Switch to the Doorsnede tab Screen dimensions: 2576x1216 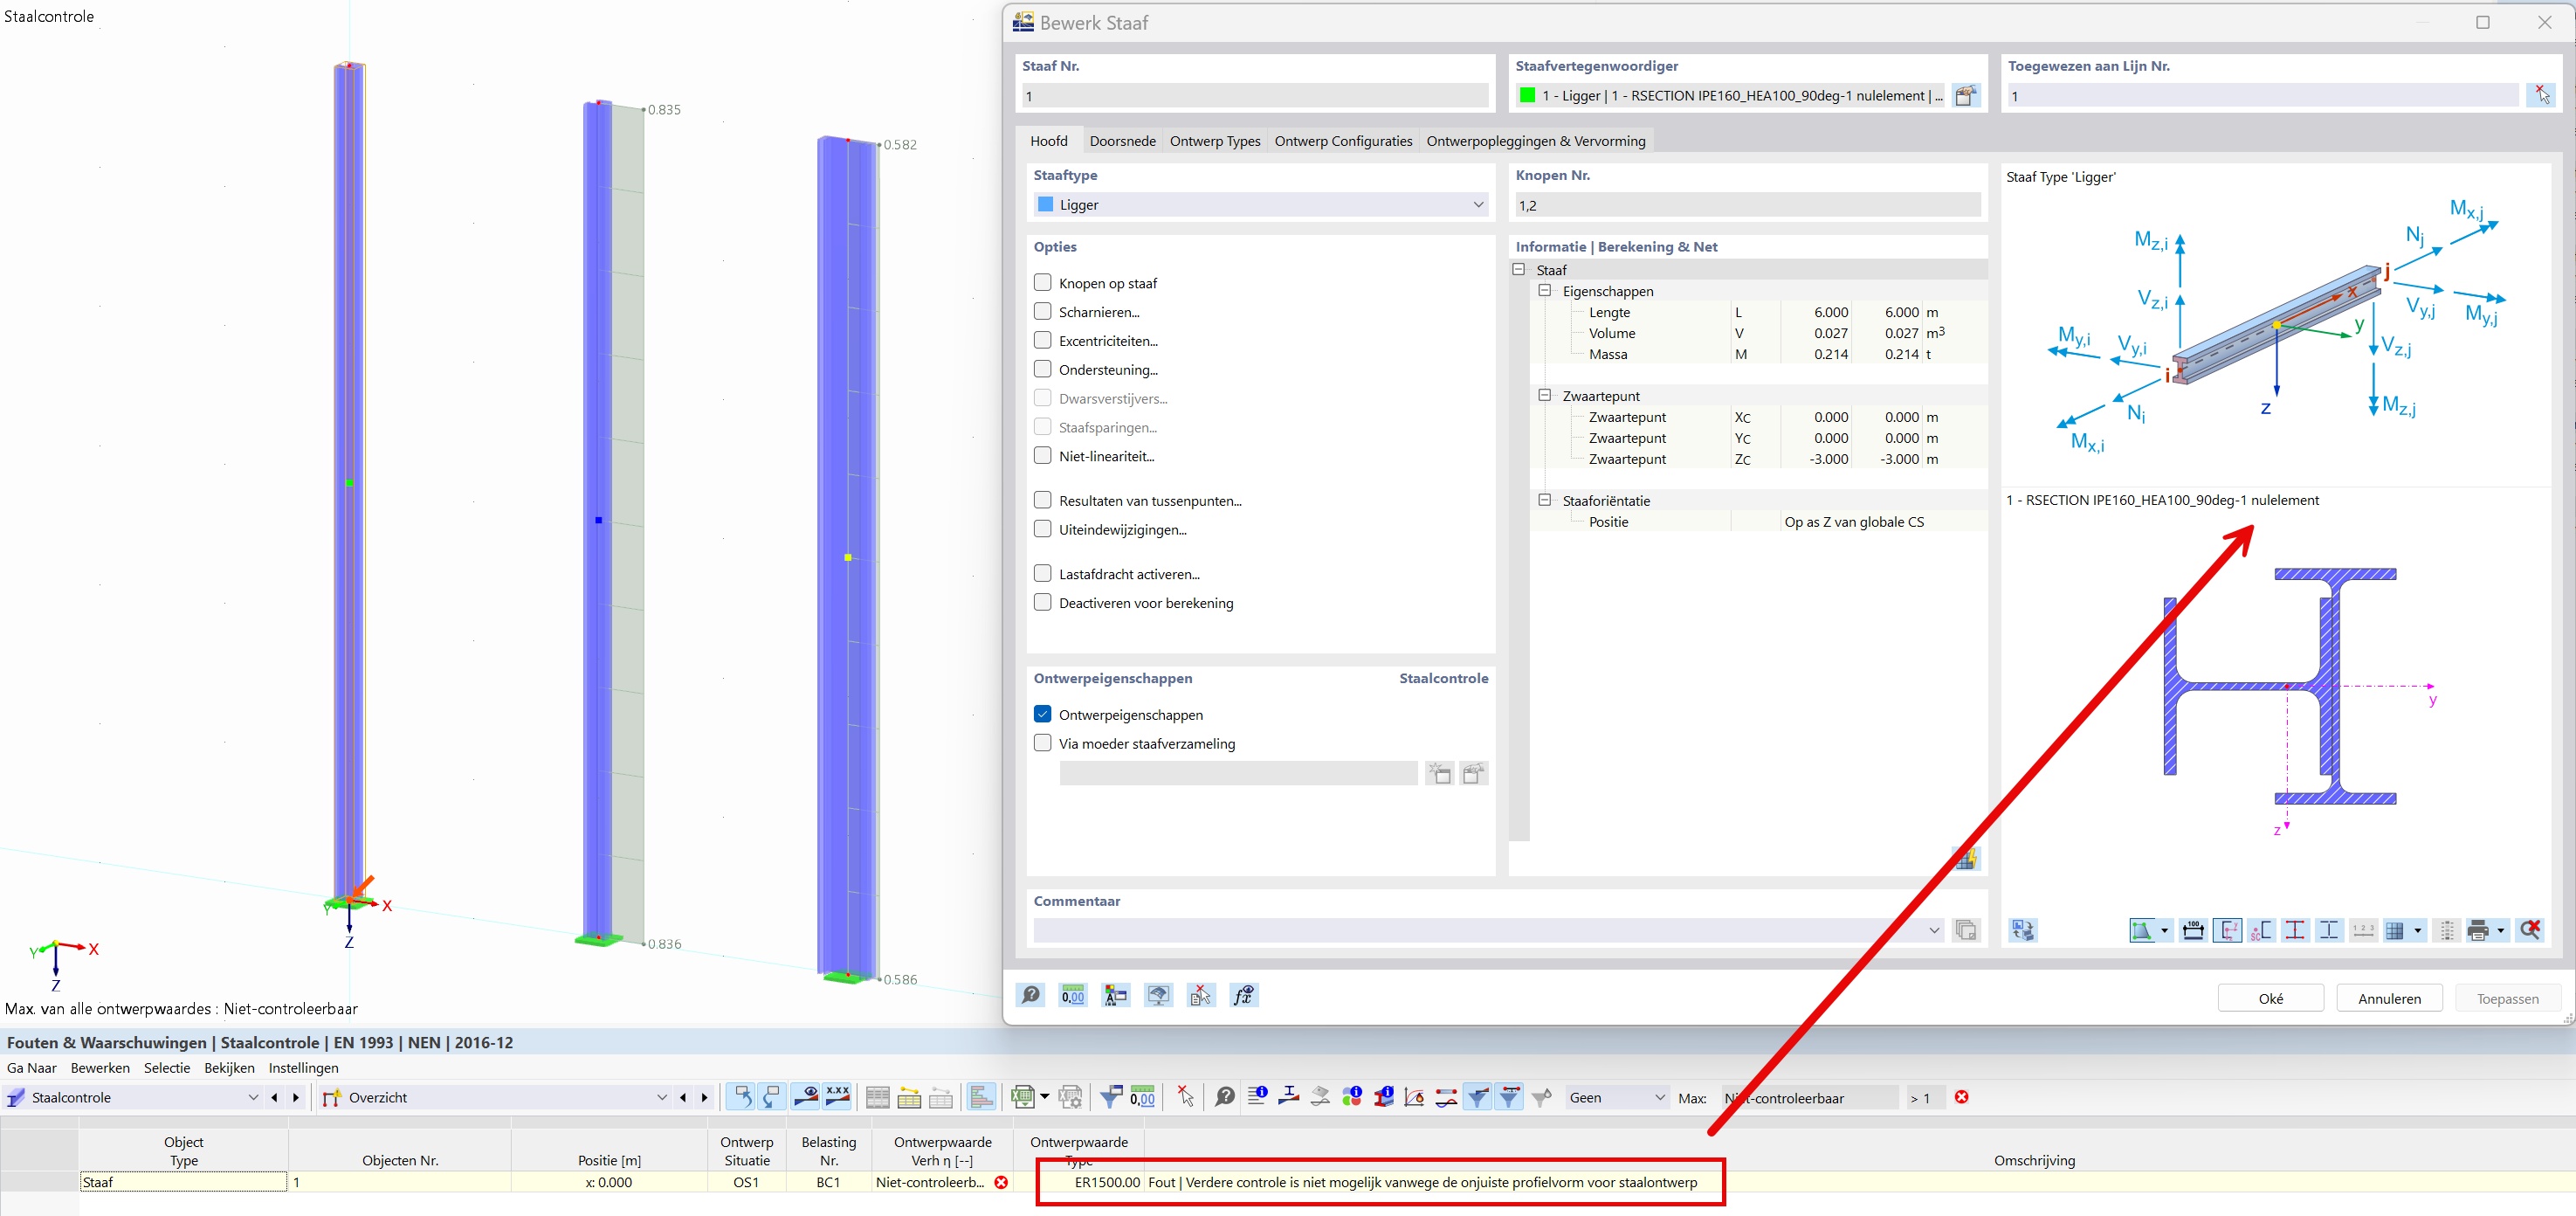tap(1122, 141)
